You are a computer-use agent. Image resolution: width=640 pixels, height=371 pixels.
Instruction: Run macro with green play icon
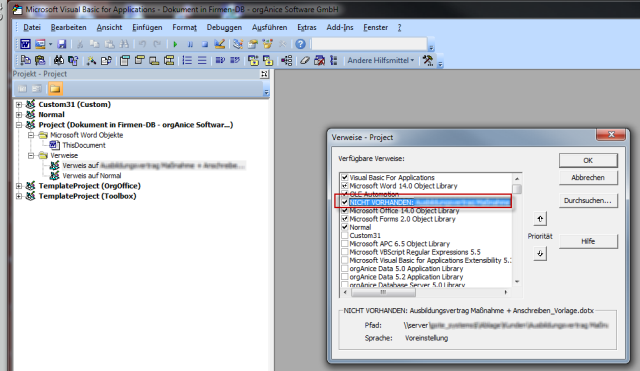[176, 44]
